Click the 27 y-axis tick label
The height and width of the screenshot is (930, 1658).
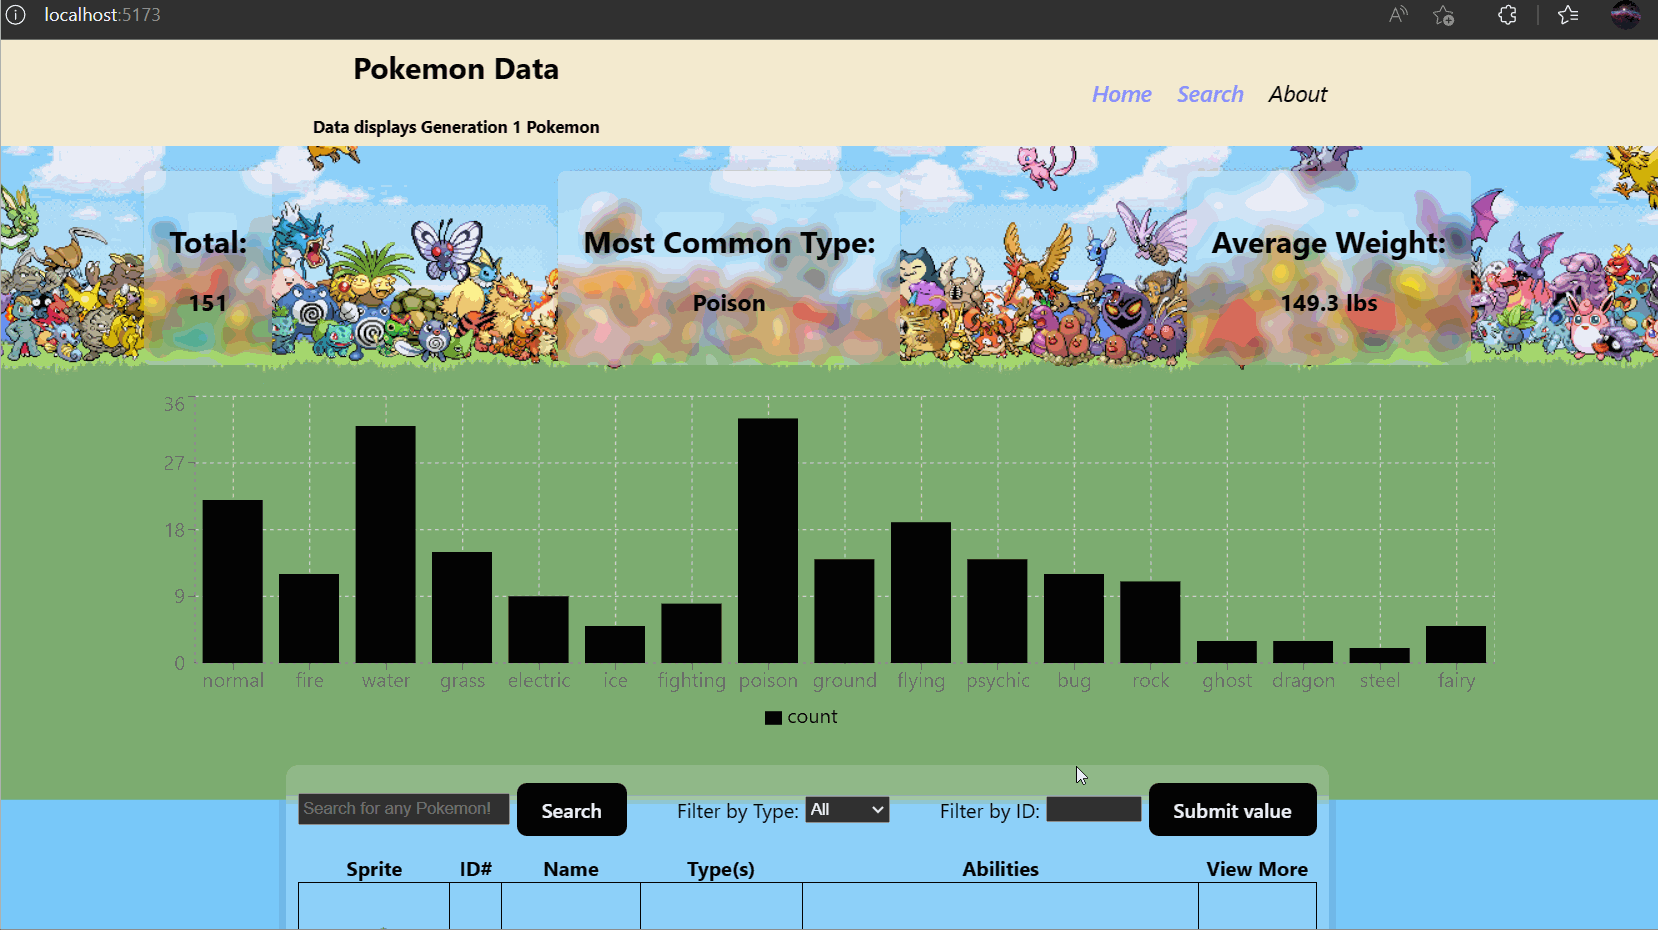point(174,463)
